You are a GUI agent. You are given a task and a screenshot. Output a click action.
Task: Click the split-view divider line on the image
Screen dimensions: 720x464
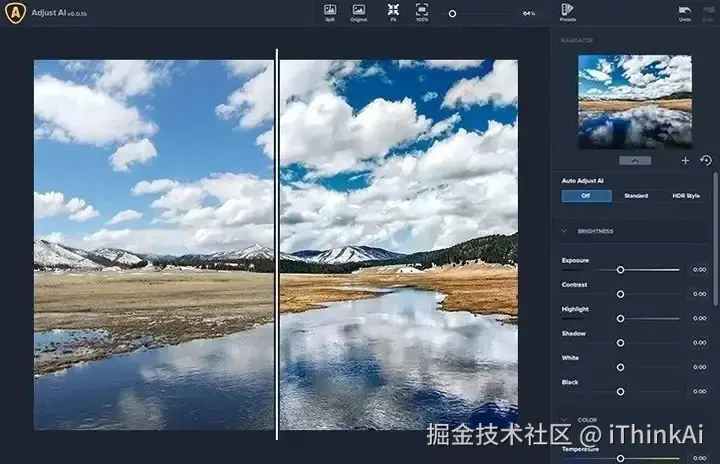click(277, 244)
